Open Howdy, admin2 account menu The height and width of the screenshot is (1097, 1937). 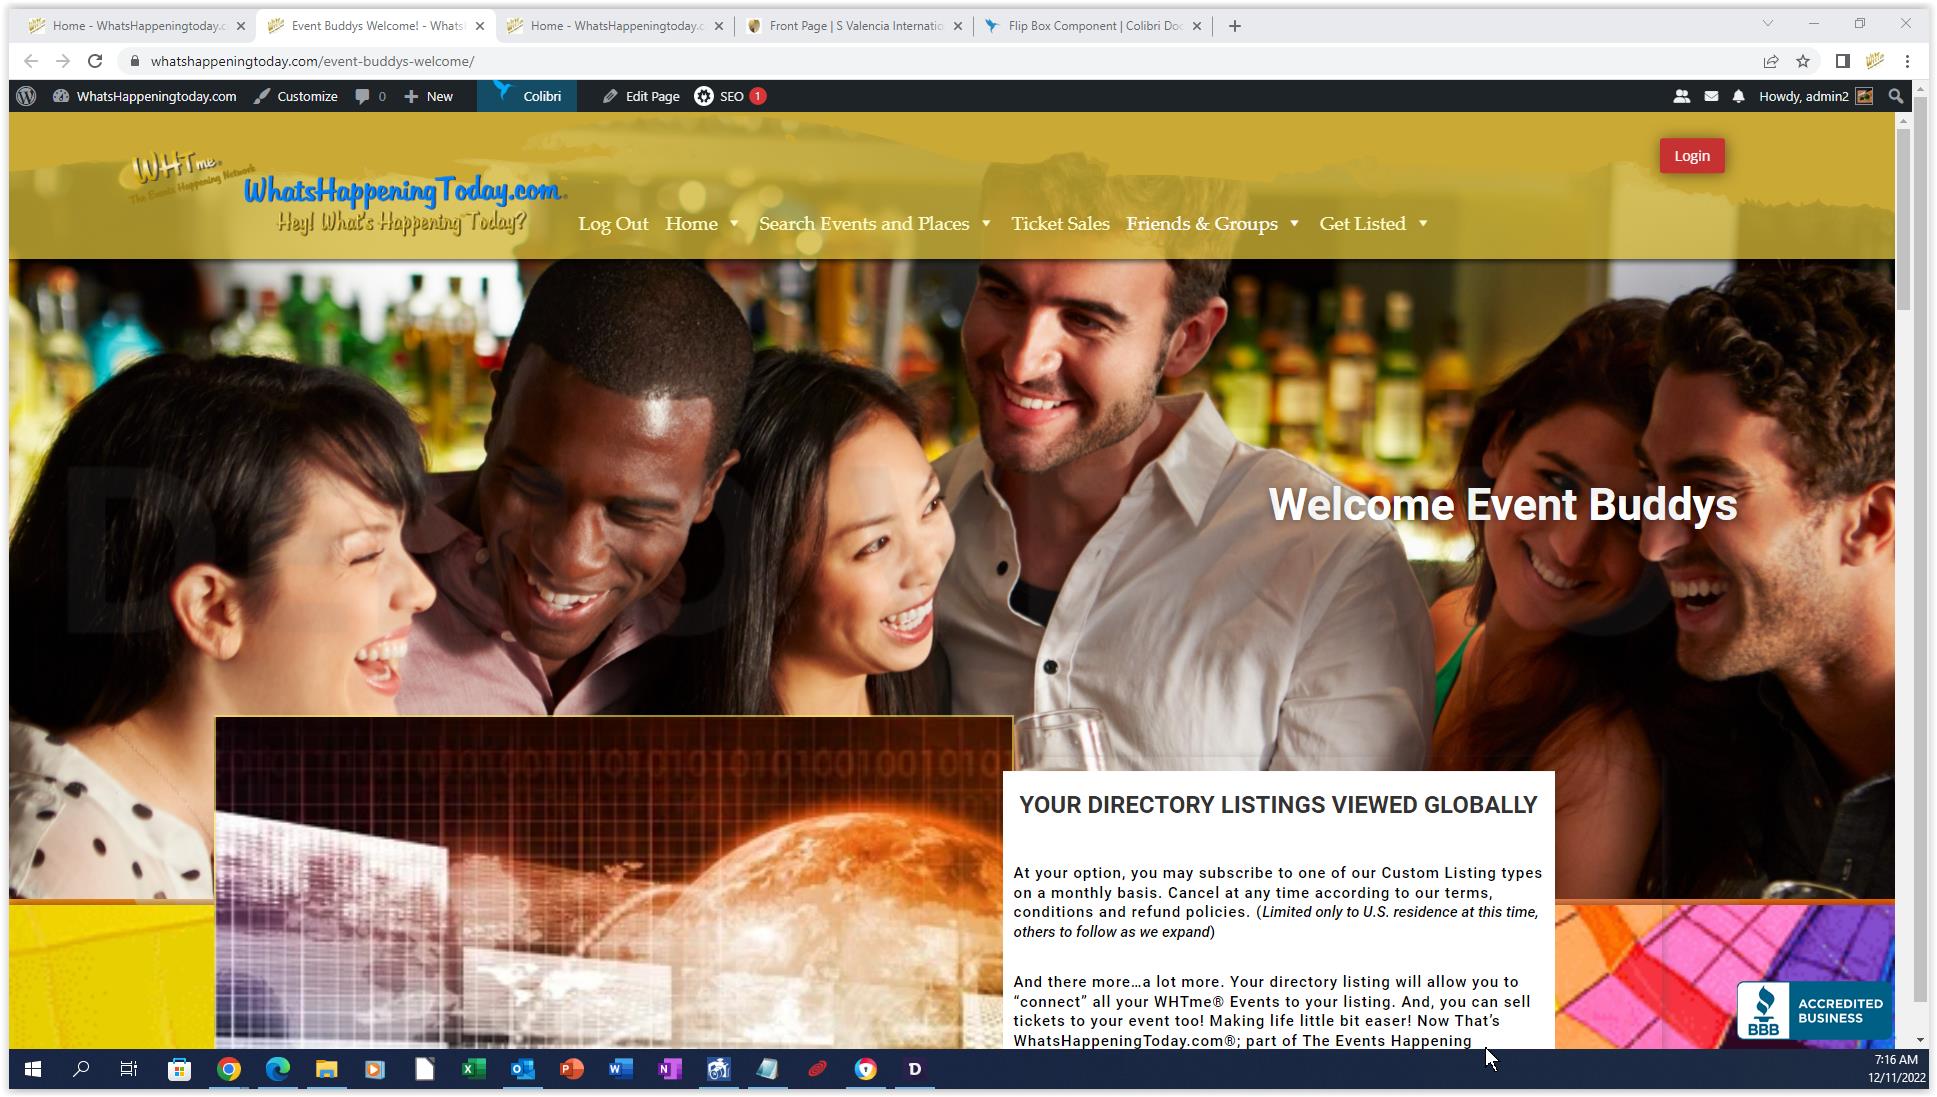coord(1815,96)
